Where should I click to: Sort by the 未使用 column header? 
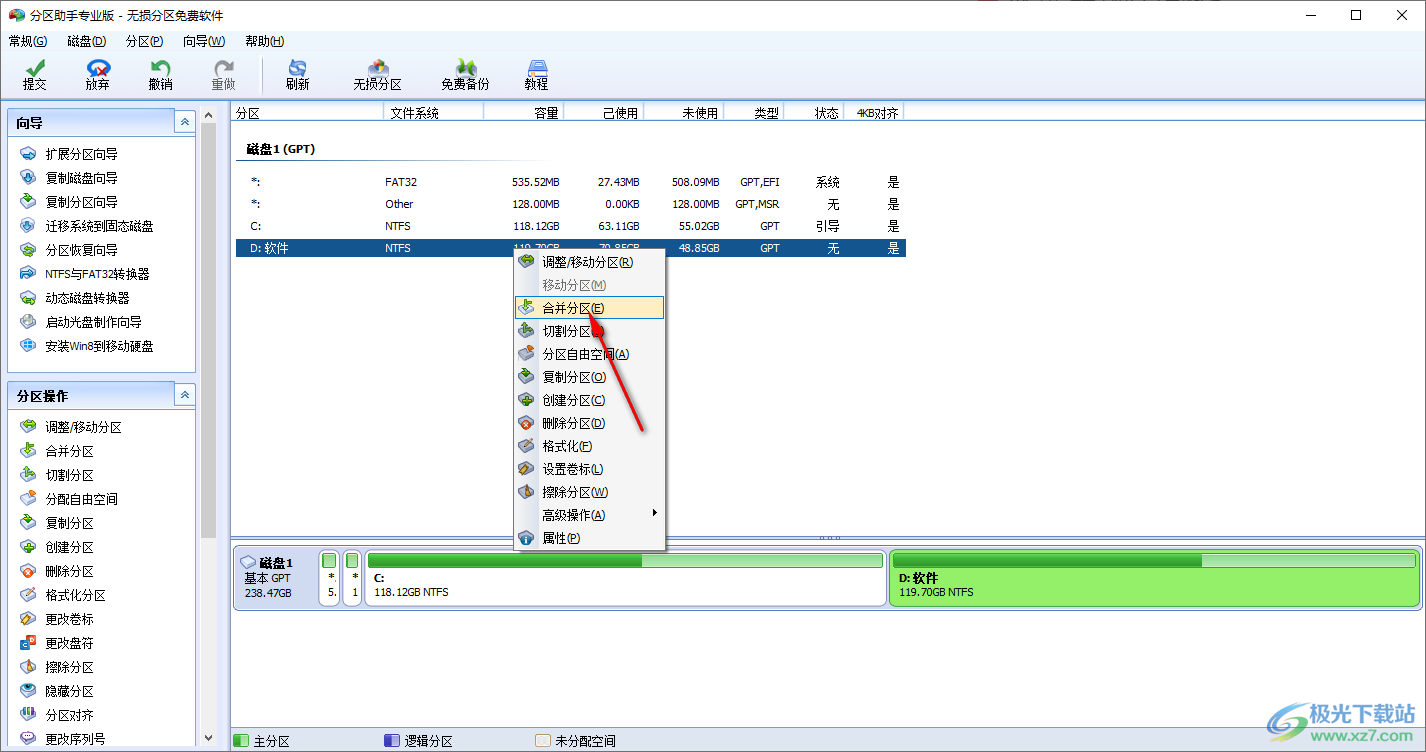(x=684, y=113)
